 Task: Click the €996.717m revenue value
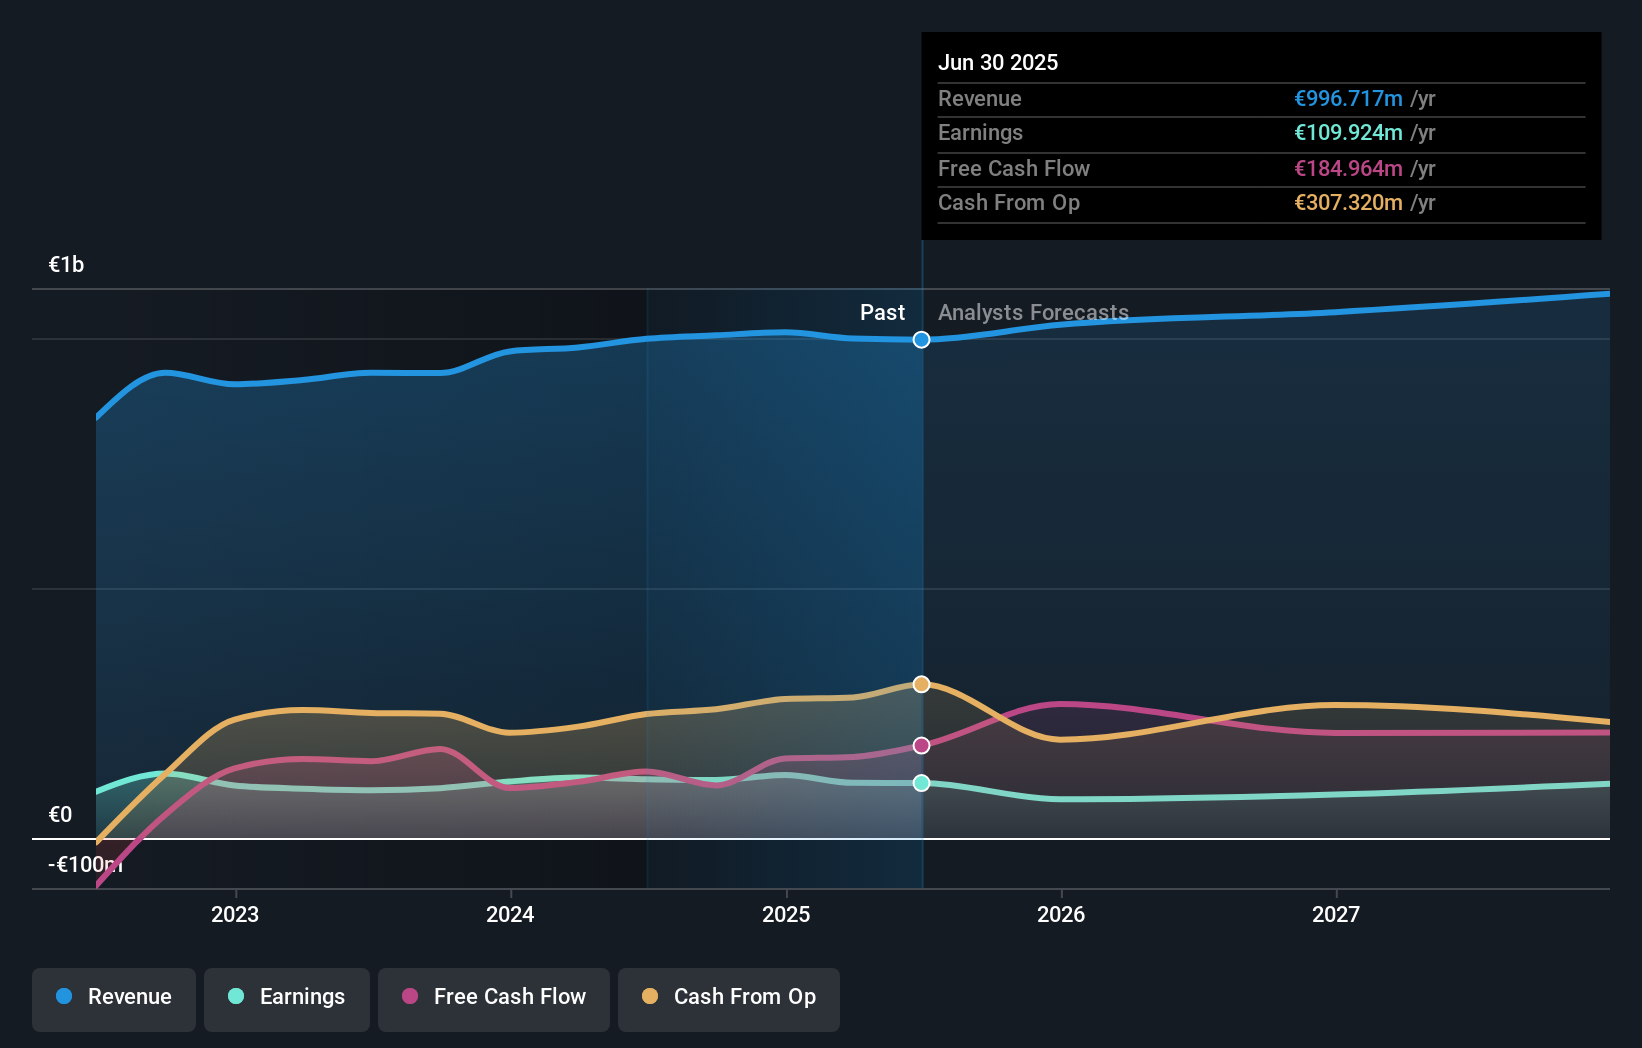coord(1348,98)
